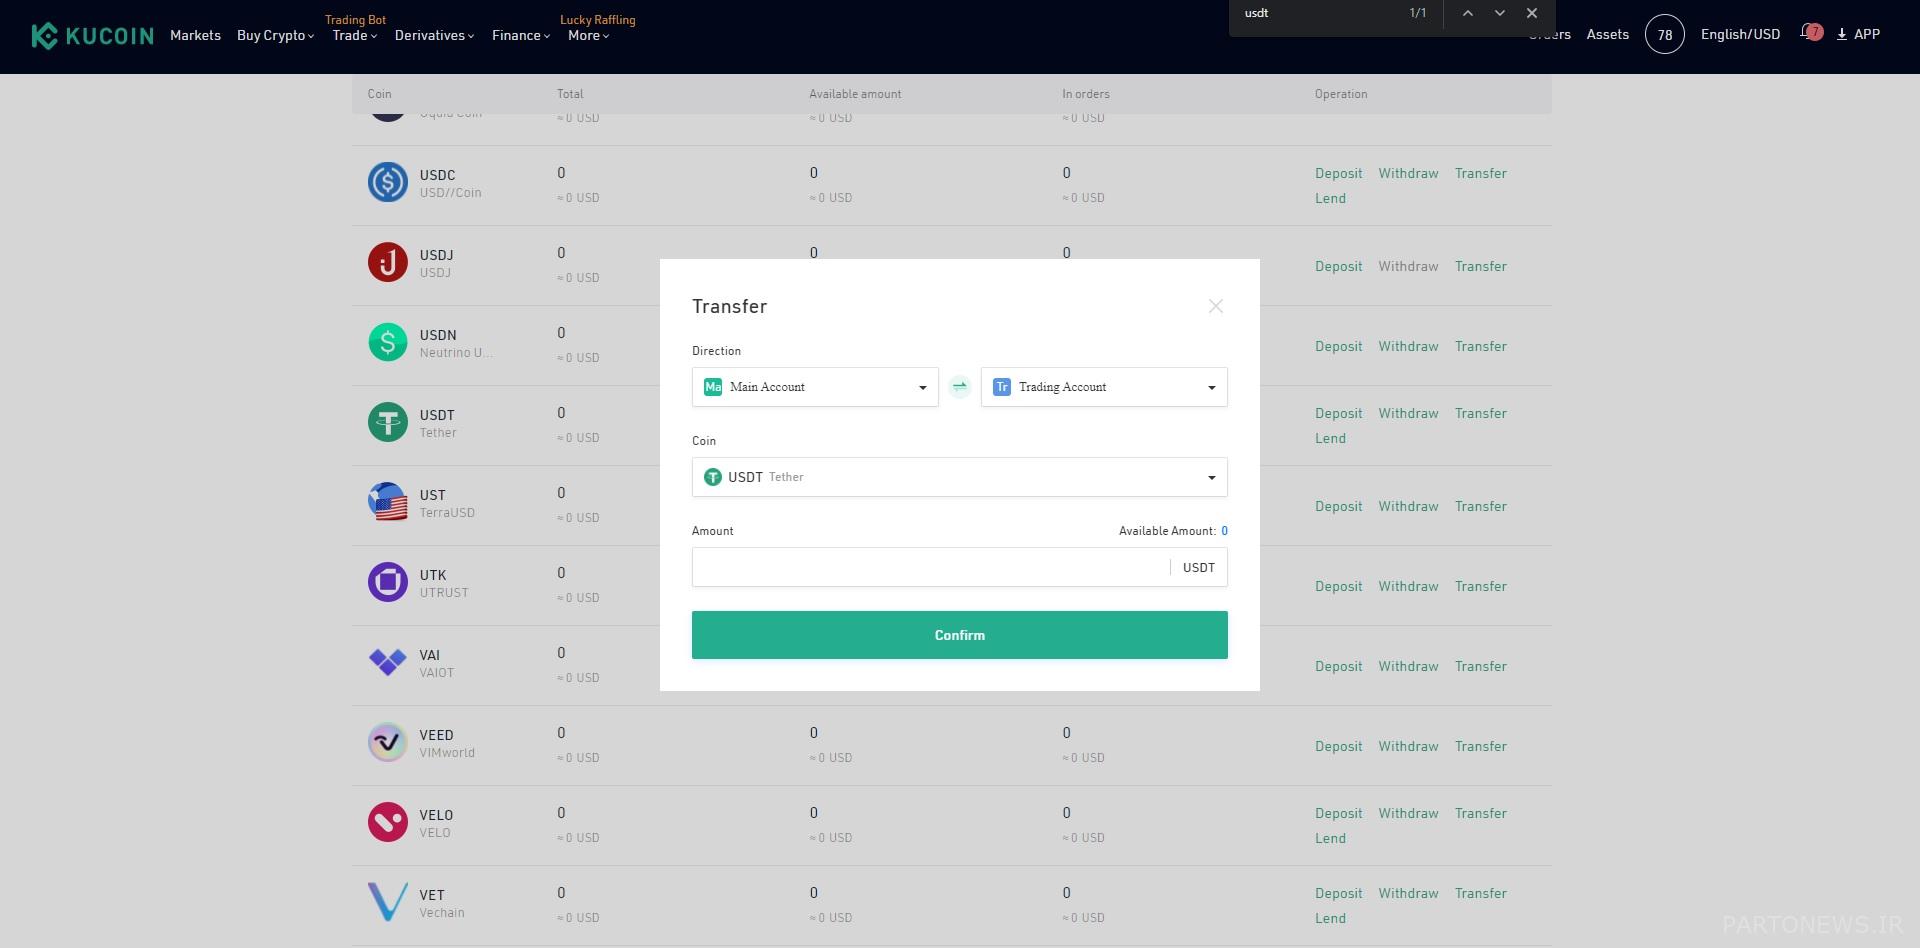Open the Buy Crypto menu
Viewport: 1920px width, 948px height.
click(275, 35)
